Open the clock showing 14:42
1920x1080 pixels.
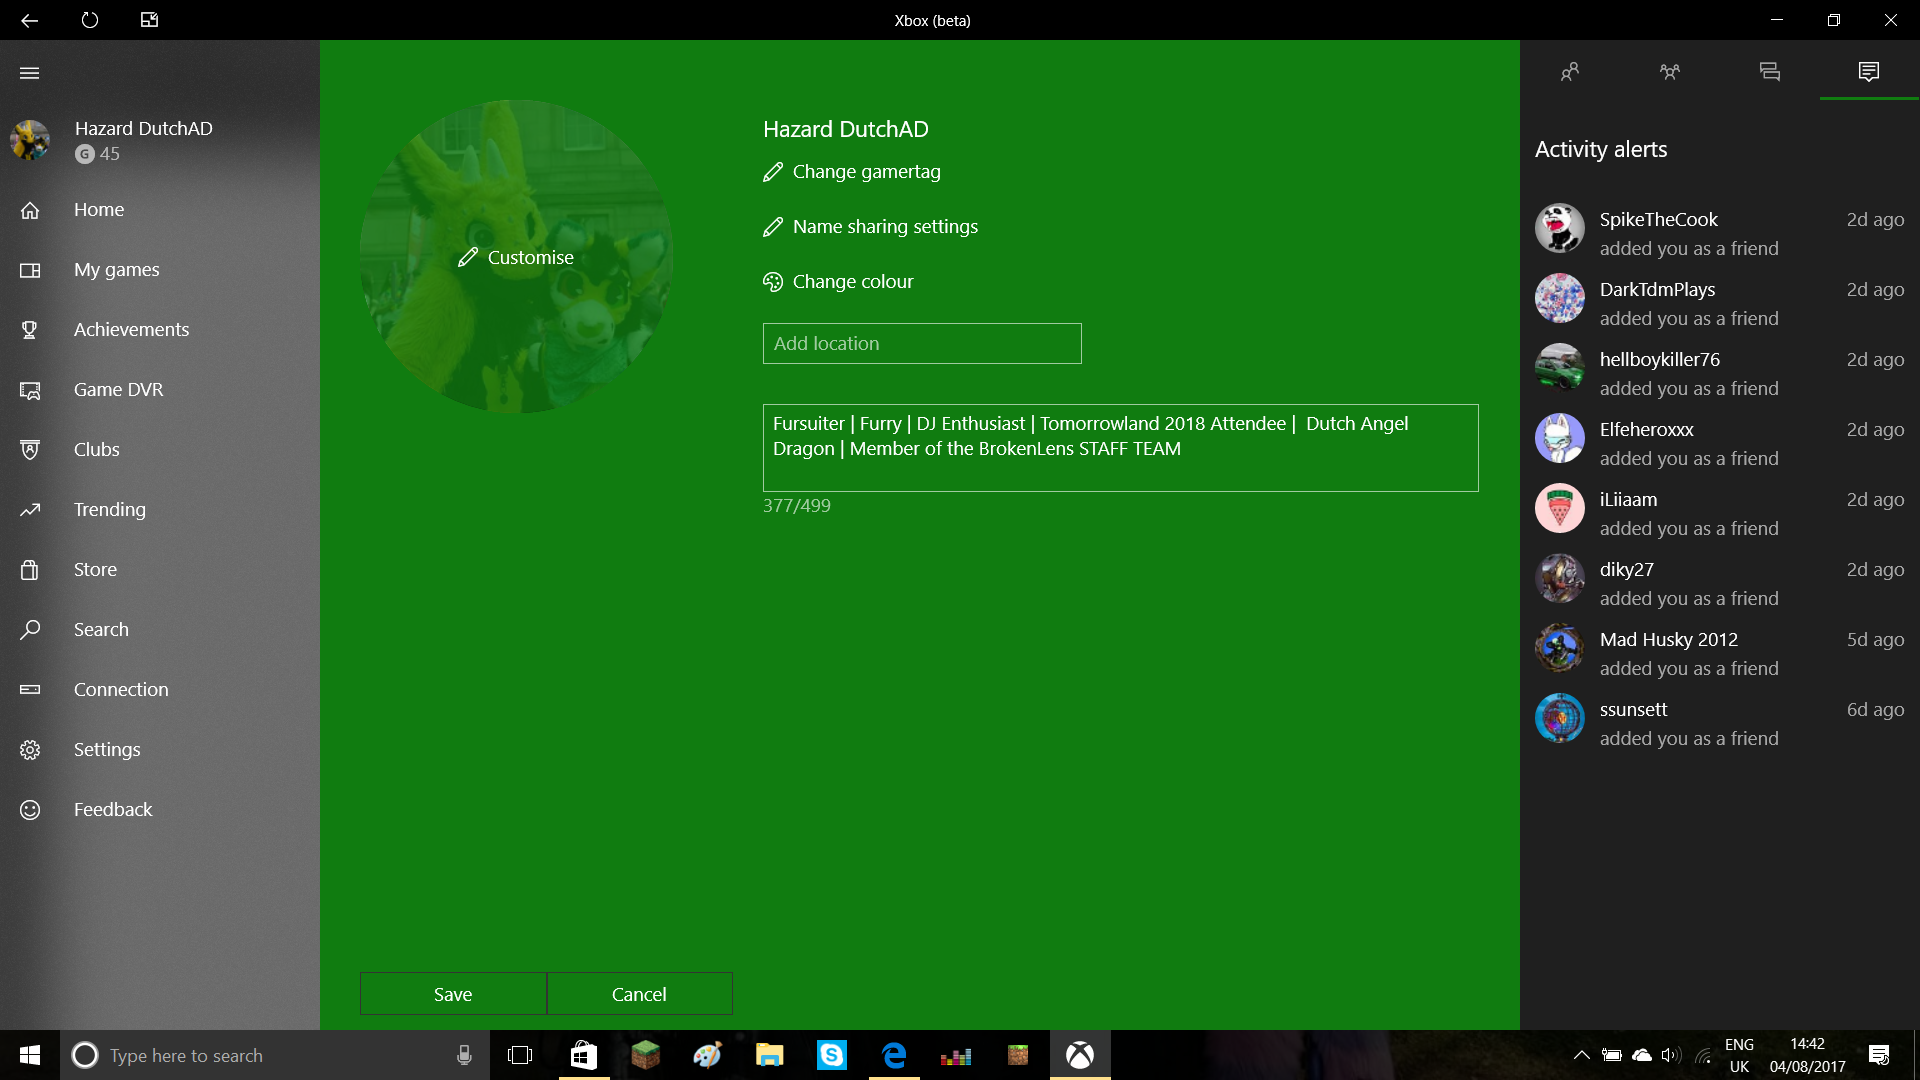tap(1808, 1055)
